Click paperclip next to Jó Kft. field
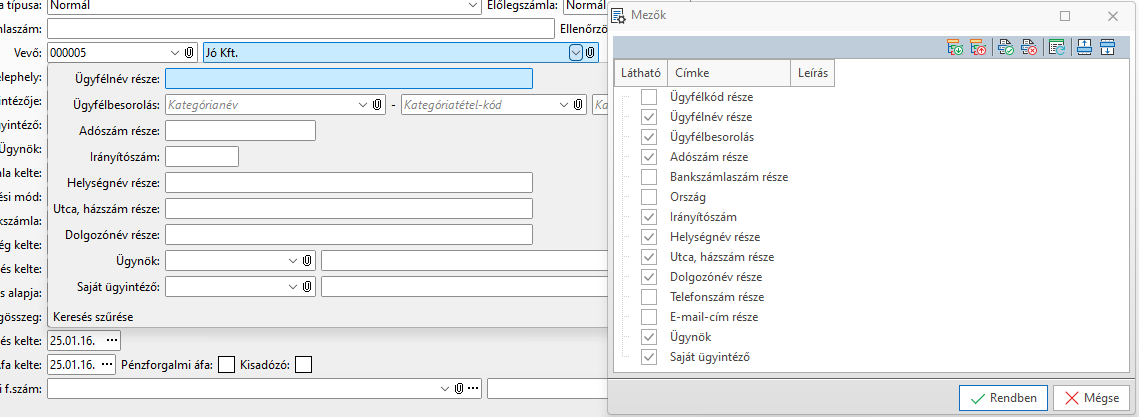1139x417 pixels. click(591, 52)
